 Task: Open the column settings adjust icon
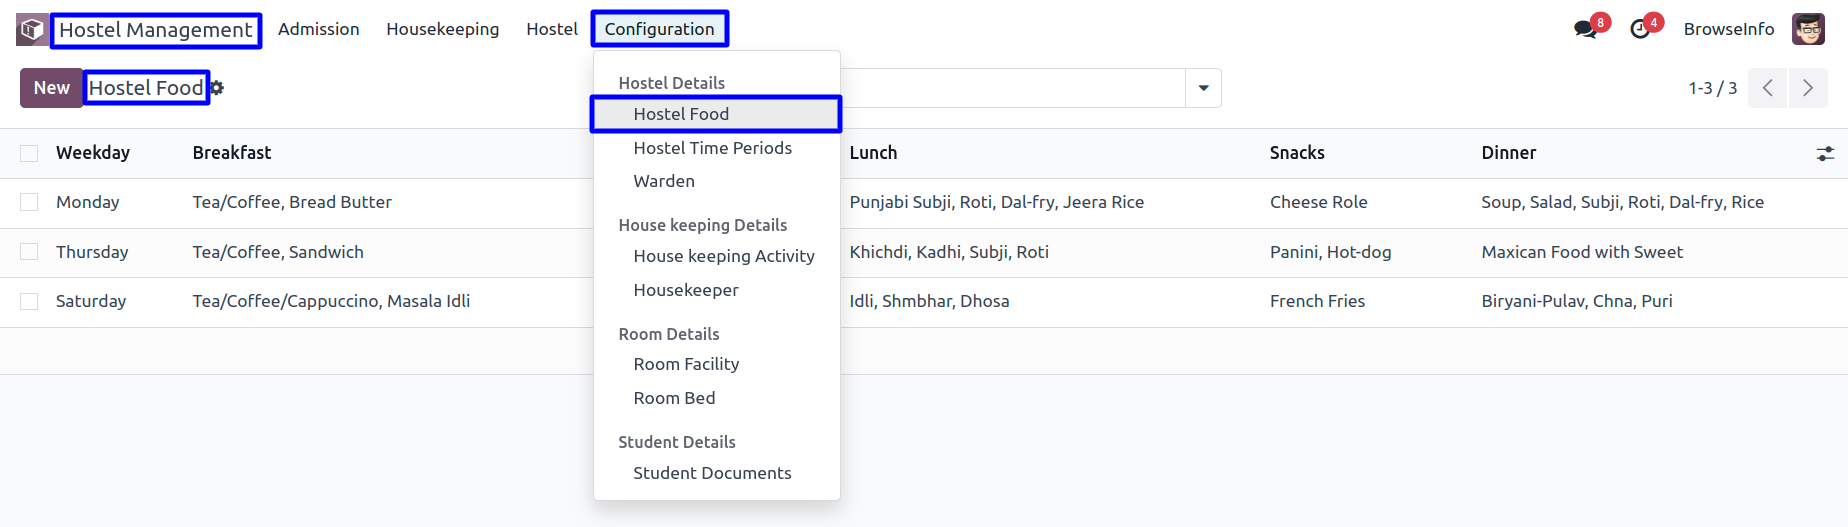pyautogui.click(x=1825, y=153)
